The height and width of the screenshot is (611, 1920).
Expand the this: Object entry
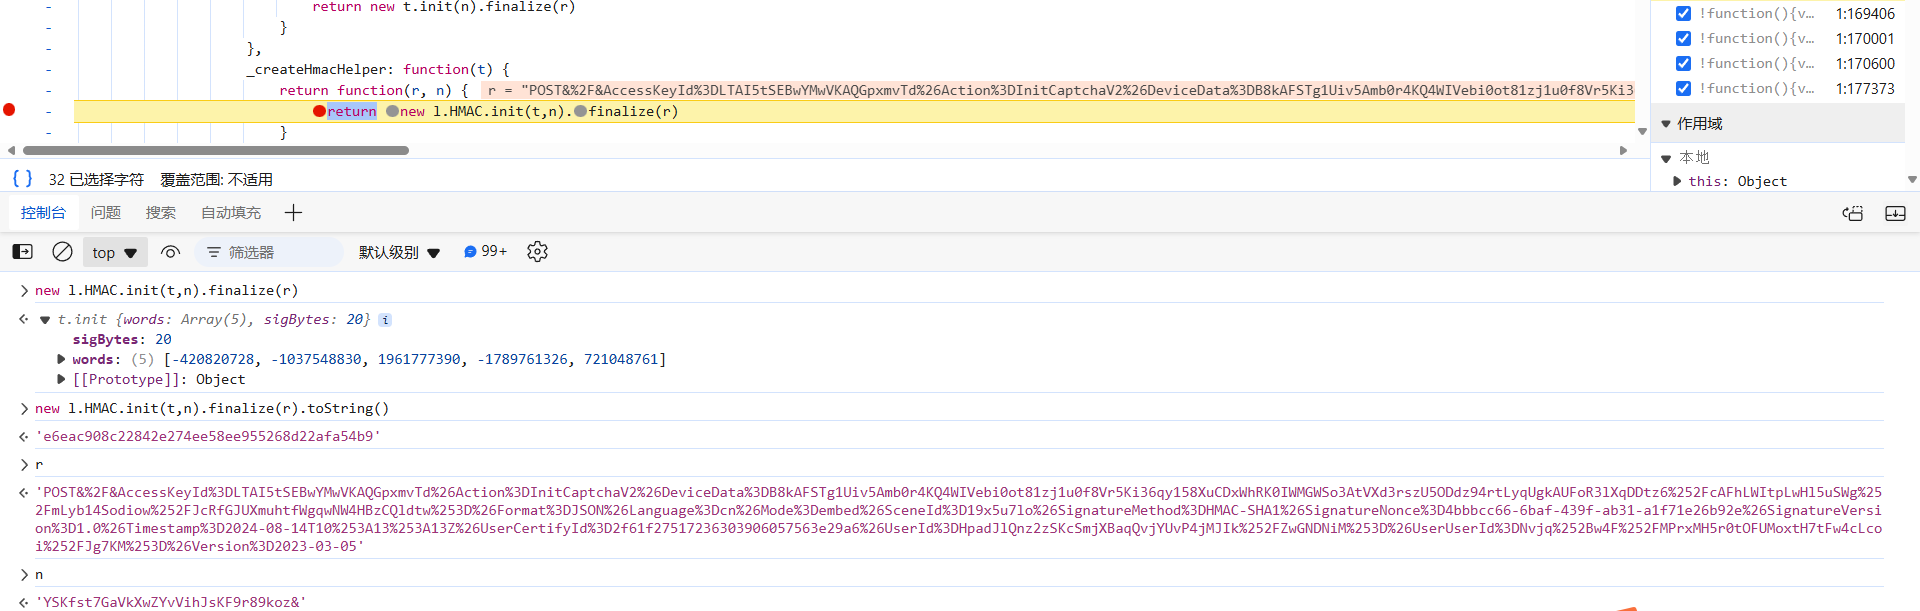click(1677, 181)
